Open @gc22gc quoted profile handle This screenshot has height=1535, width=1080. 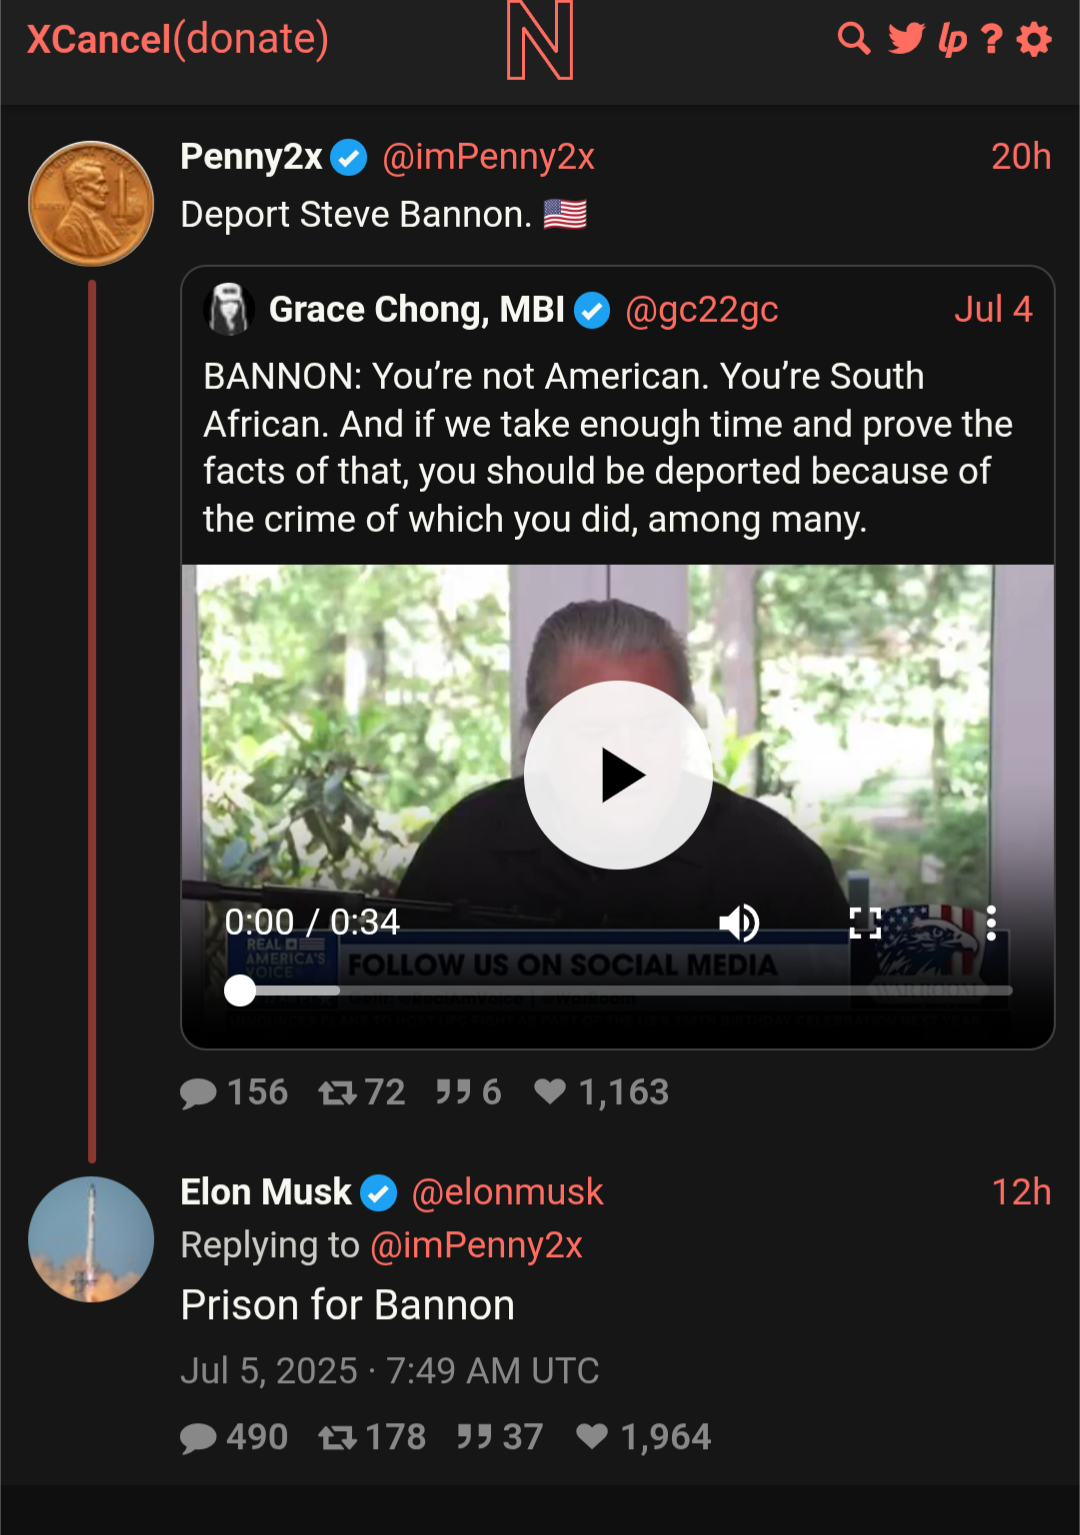tap(701, 310)
